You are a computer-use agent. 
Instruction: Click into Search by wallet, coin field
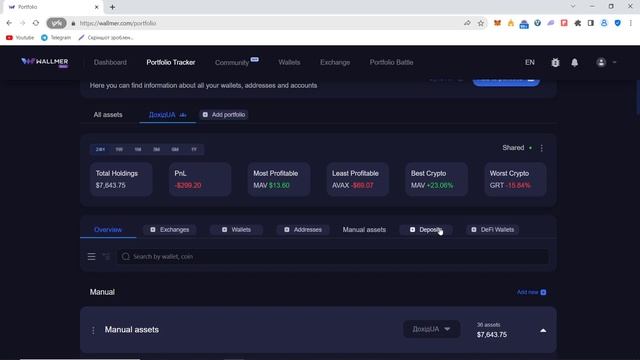pyautogui.click(x=333, y=256)
